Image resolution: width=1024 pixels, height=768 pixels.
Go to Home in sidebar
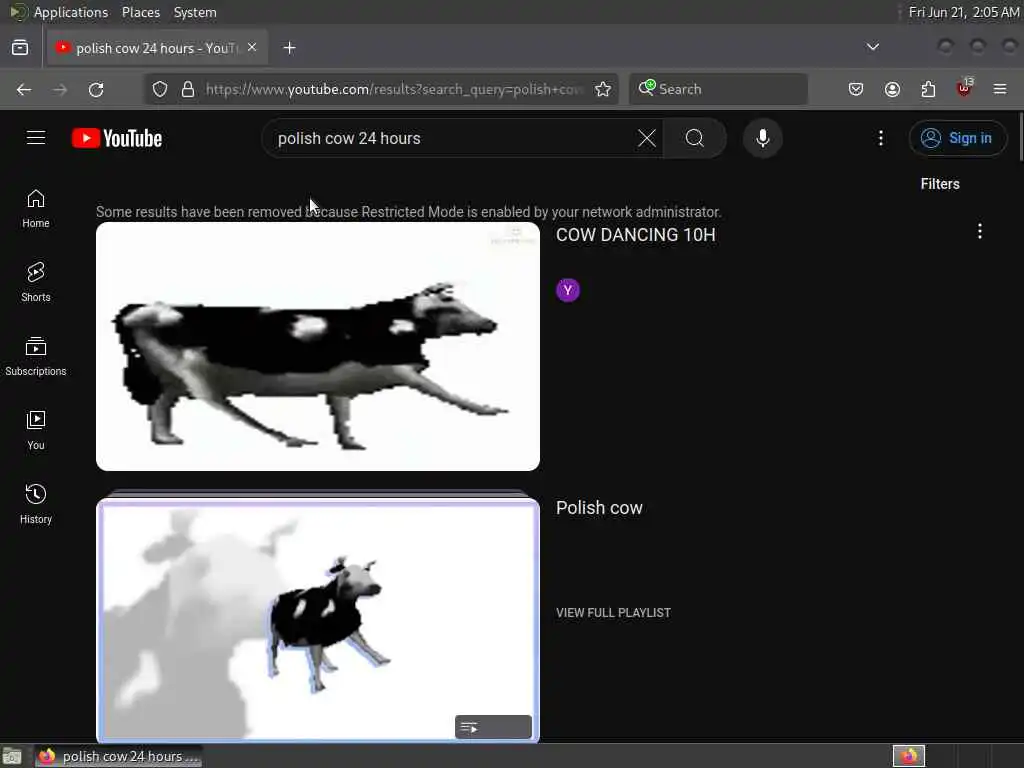[x=36, y=209]
